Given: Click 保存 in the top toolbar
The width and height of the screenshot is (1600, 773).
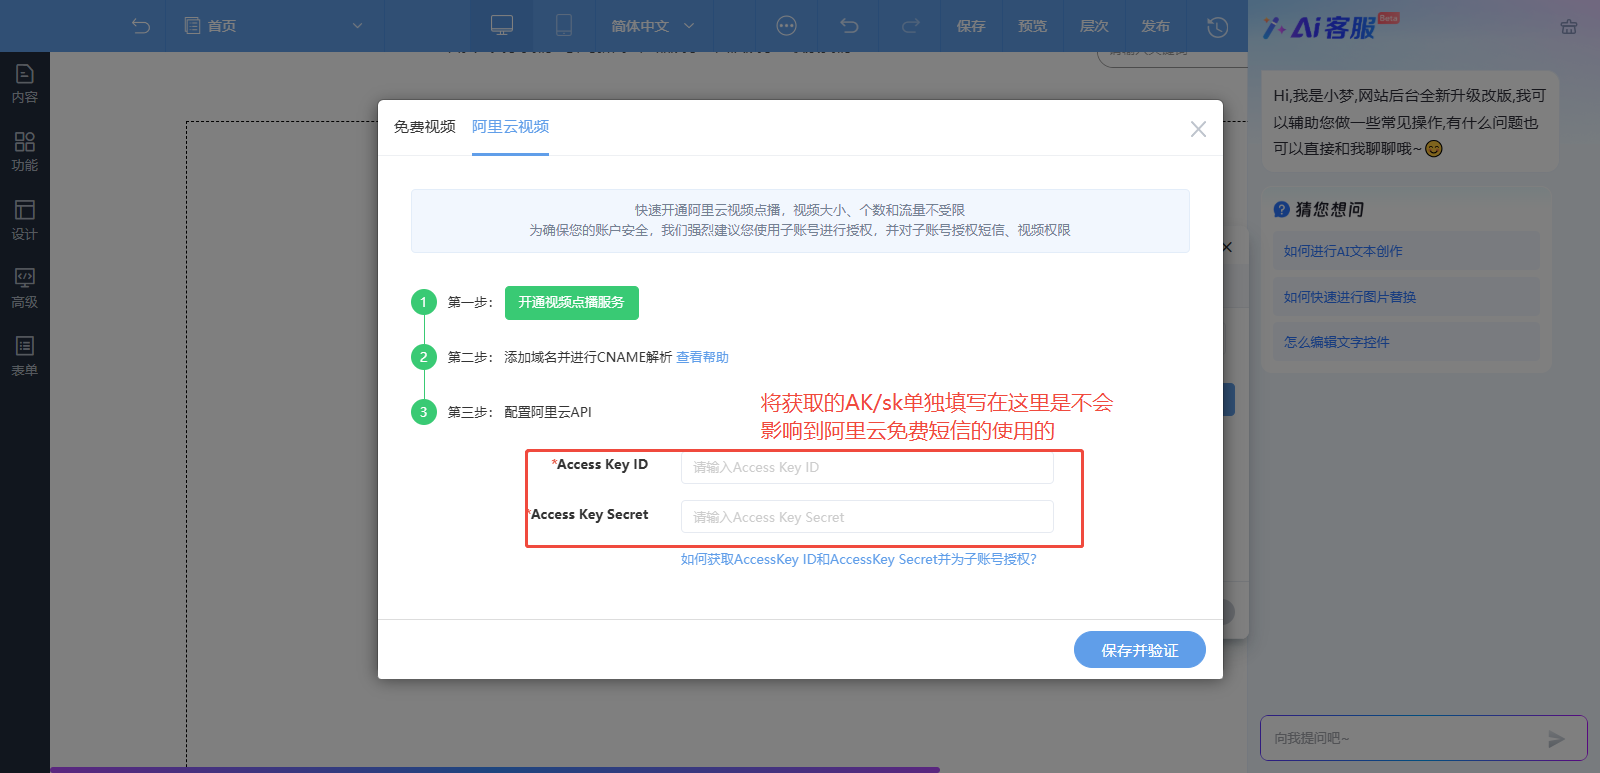Looking at the screenshot, I should [971, 26].
